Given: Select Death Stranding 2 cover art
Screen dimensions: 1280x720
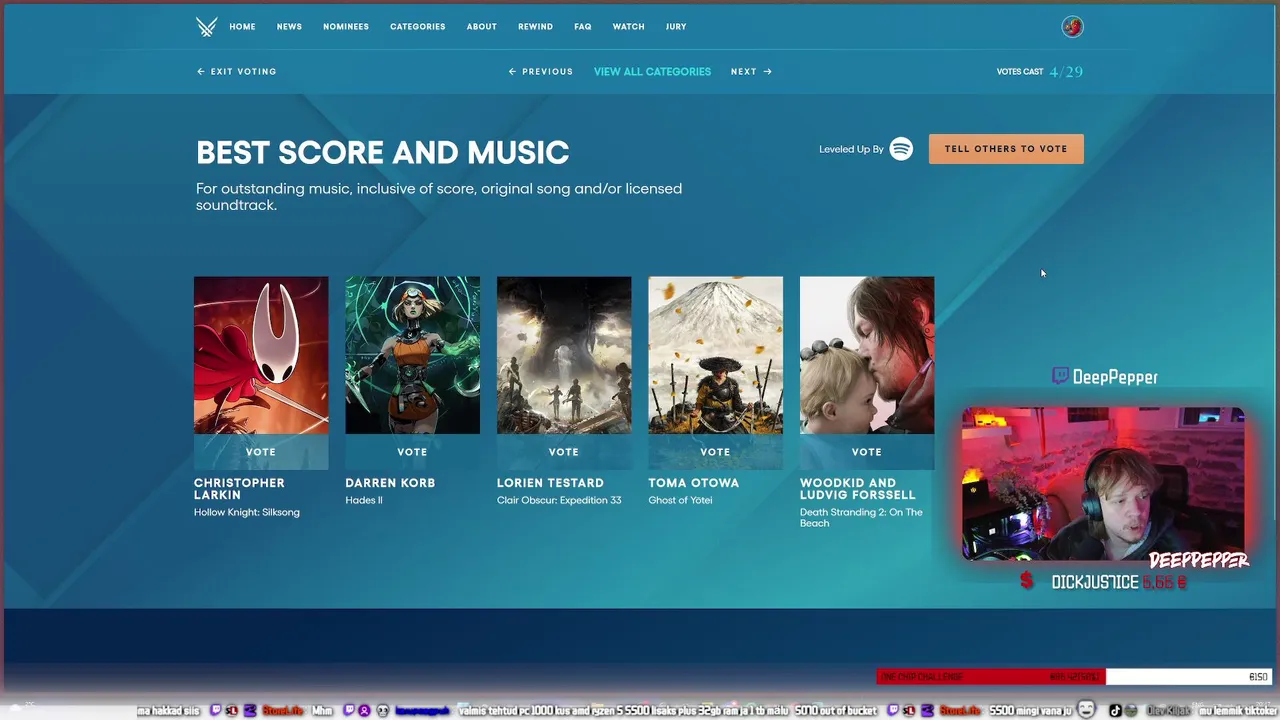Looking at the screenshot, I should point(867,355).
